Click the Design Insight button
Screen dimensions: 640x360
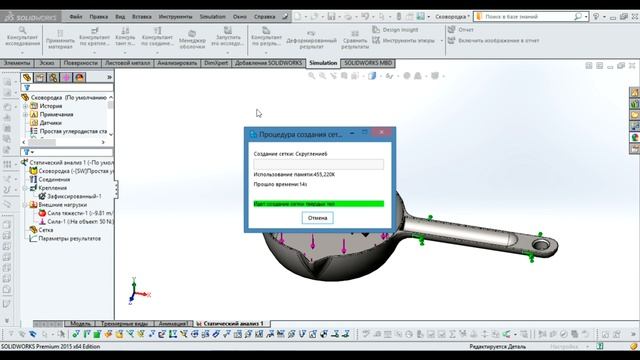pos(395,30)
